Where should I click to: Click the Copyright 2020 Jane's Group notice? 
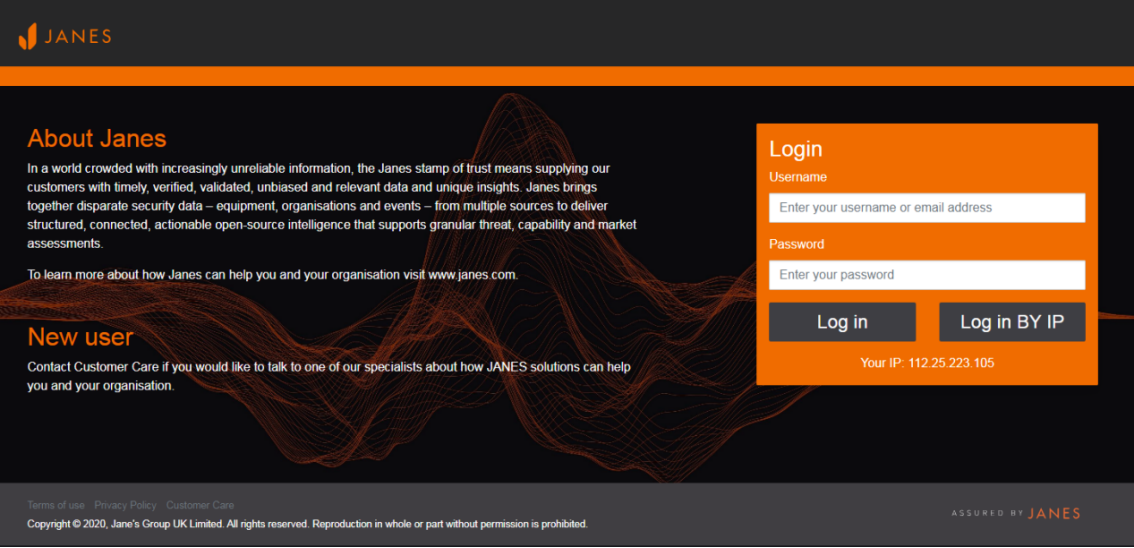pyautogui.click(x=307, y=523)
